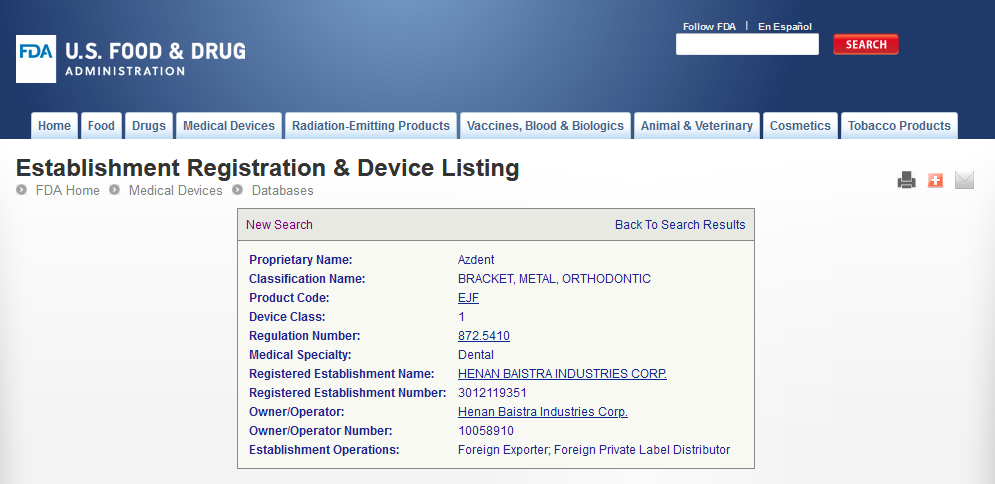Print this page via printer icon
The width and height of the screenshot is (995, 484).
coord(906,181)
